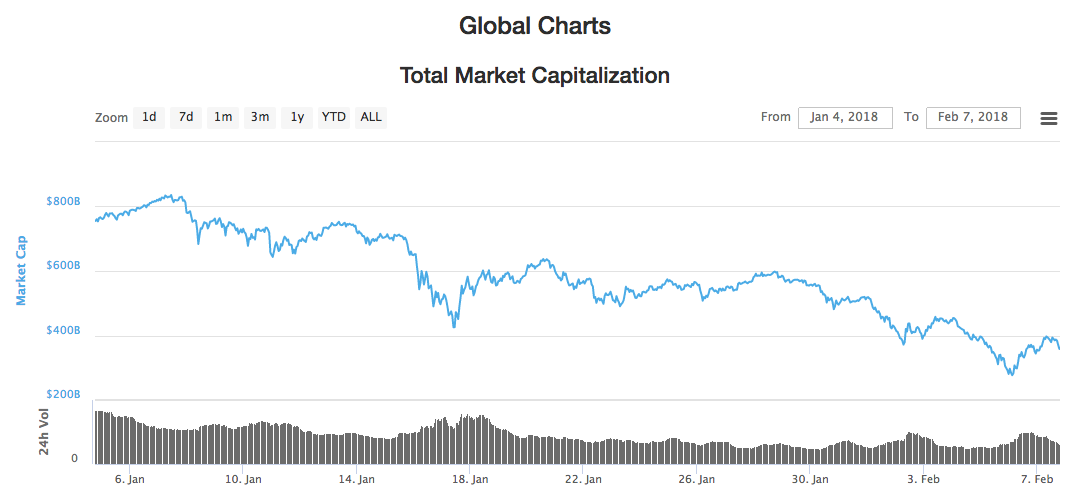Viewport: 1072px width, 489px height.
Task: Show ALL historical data
Action: pyautogui.click(x=371, y=117)
